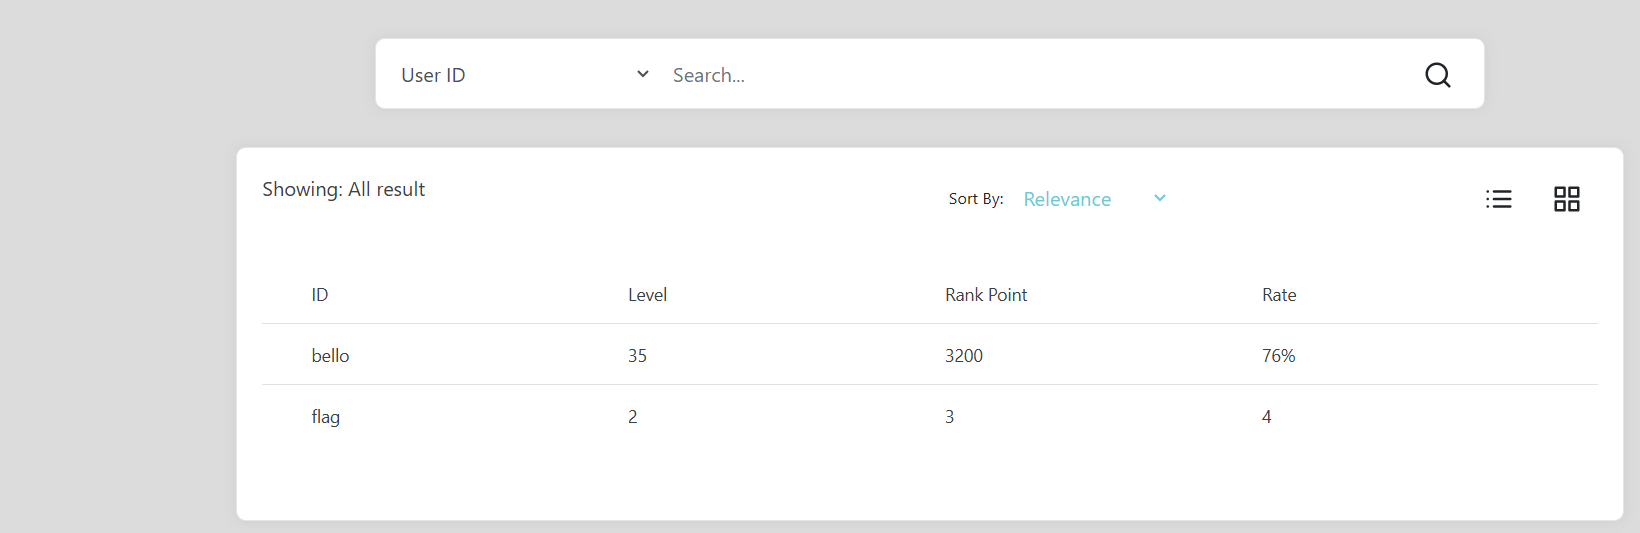
Task: Click the chevron next to Relevance
Action: click(x=1160, y=198)
